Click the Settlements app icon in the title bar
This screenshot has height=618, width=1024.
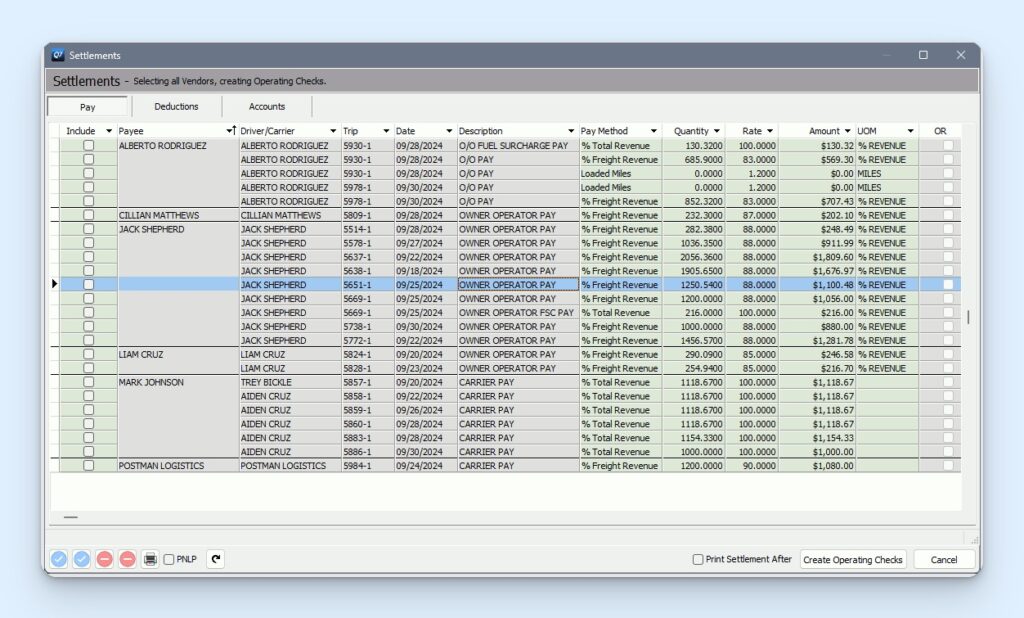[x=58, y=56]
